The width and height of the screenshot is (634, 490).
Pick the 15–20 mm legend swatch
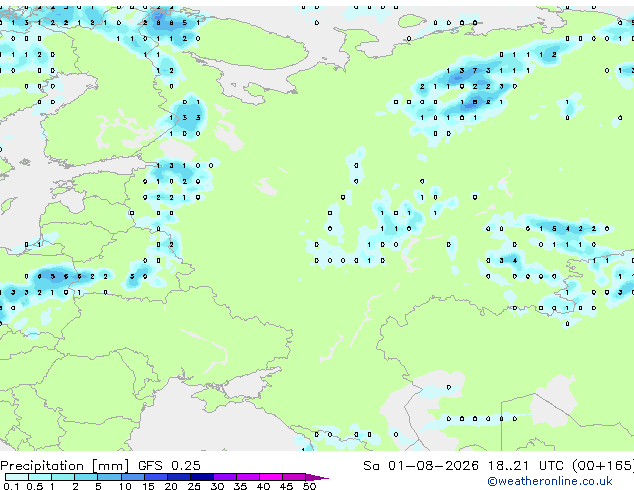click(x=155, y=477)
